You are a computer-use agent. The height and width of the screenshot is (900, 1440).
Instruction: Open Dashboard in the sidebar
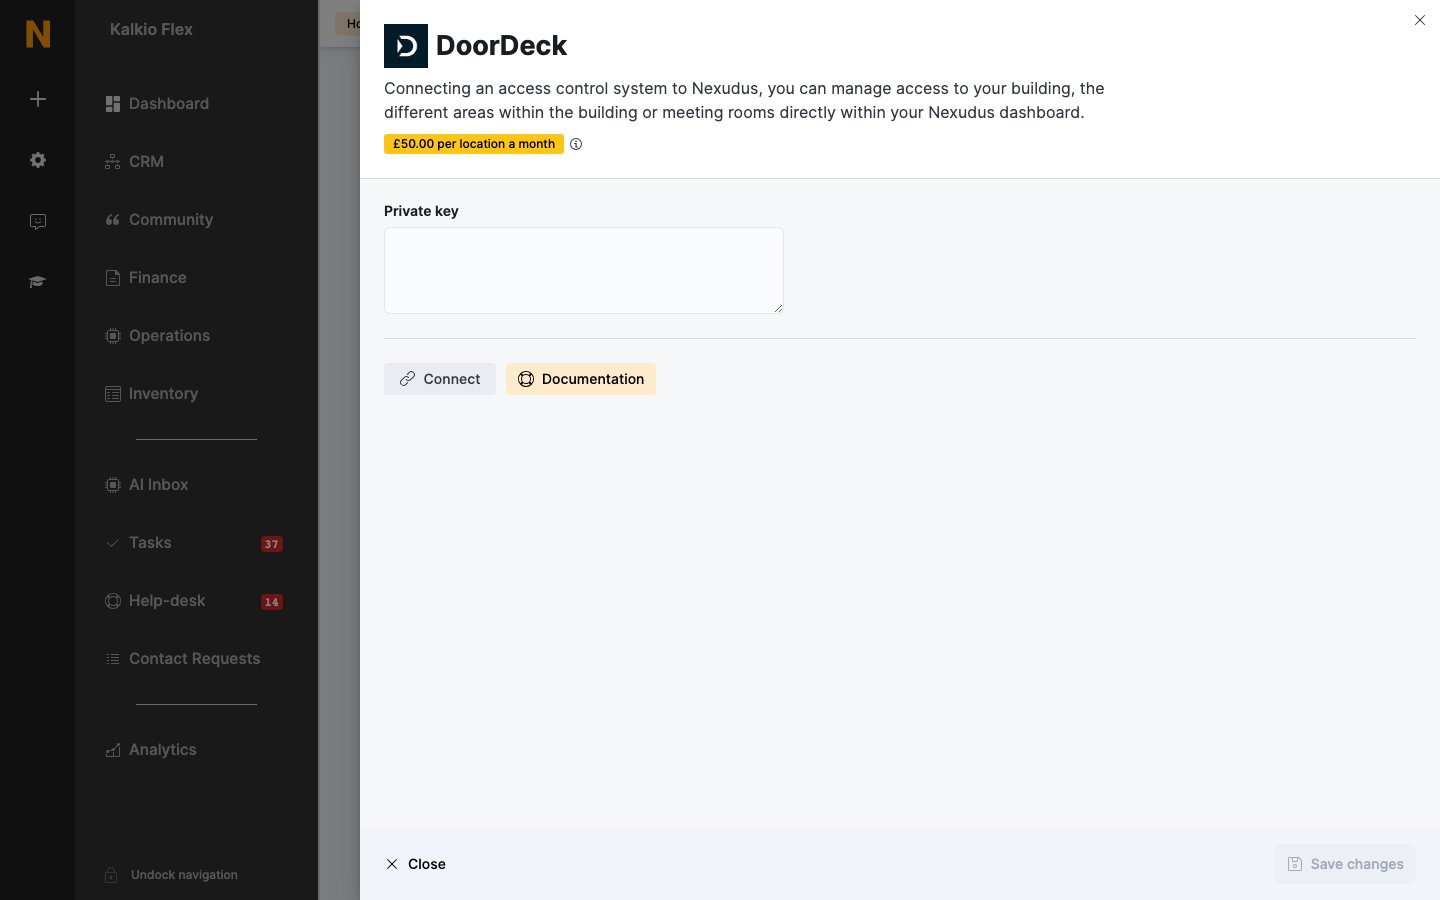157,104
